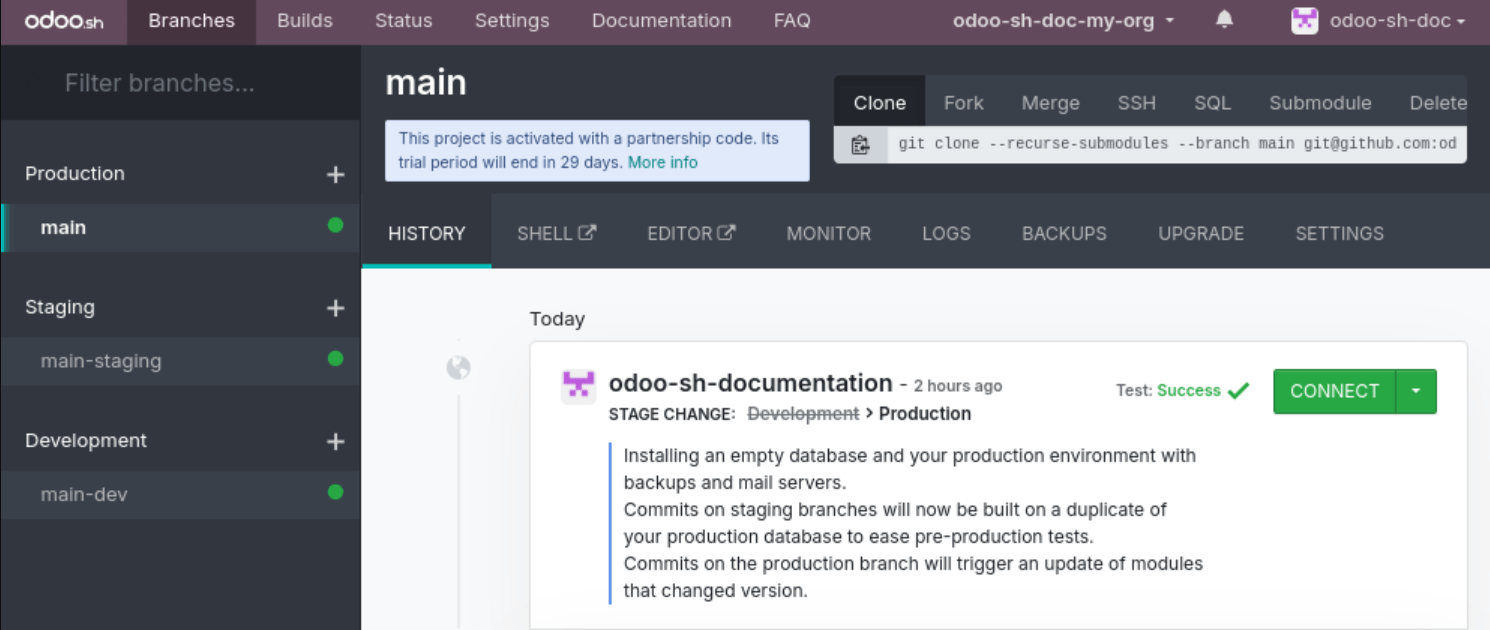Screen dimensions: 1490x630
Task: Click the external-link icon on the EDITOR tab
Action: (x=728, y=231)
